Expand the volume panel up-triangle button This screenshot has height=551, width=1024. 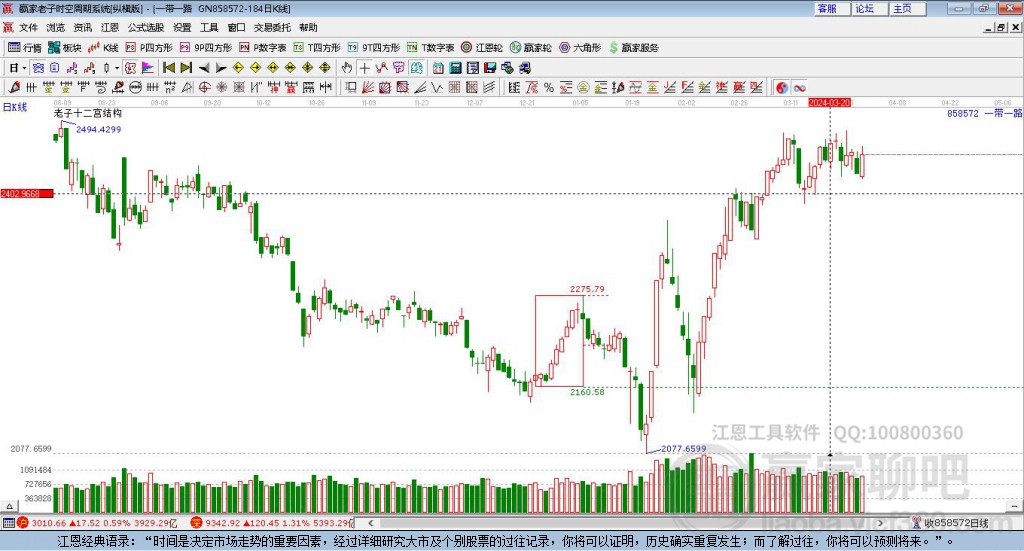[9, 506]
